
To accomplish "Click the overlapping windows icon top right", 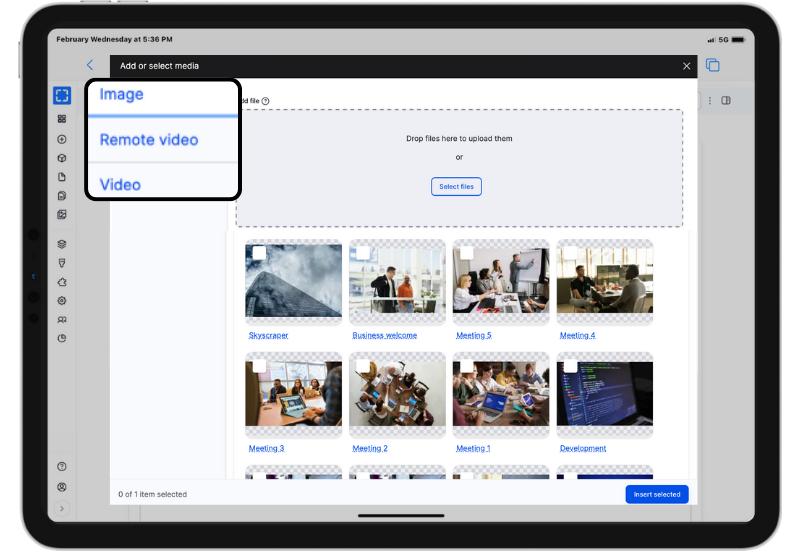I will coord(712,66).
